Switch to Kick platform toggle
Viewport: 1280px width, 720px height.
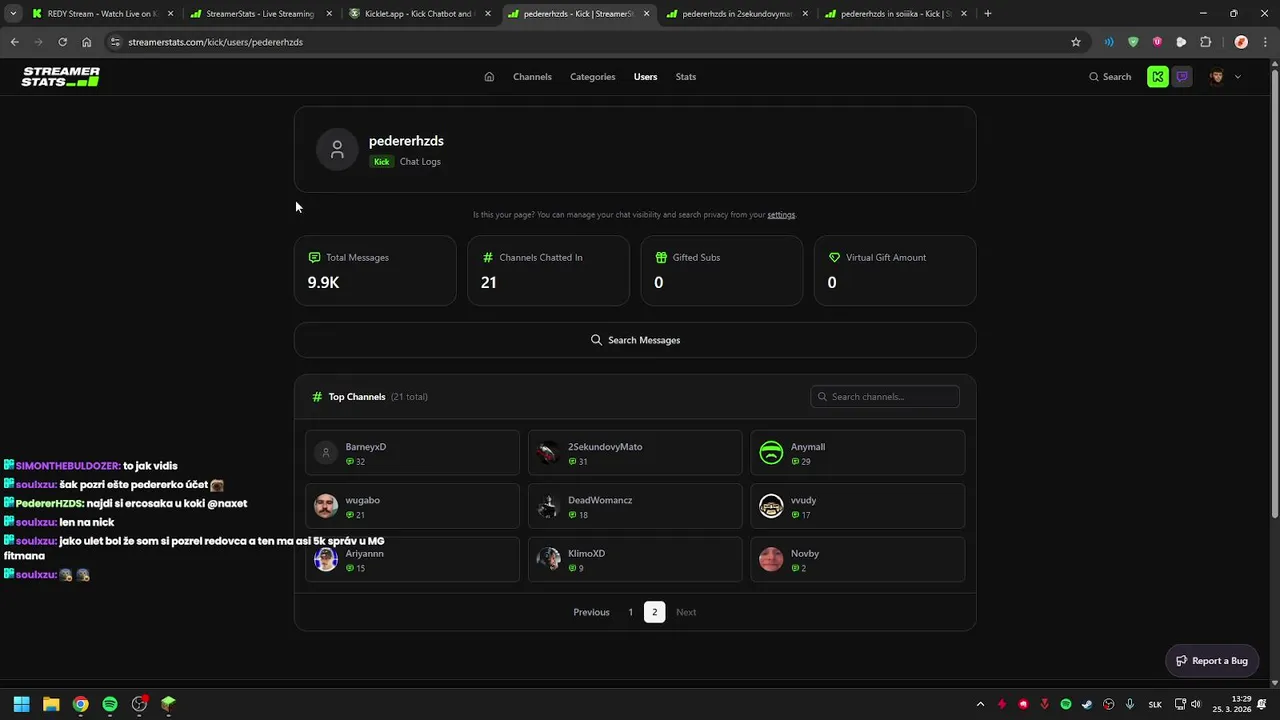pyautogui.click(x=1158, y=77)
